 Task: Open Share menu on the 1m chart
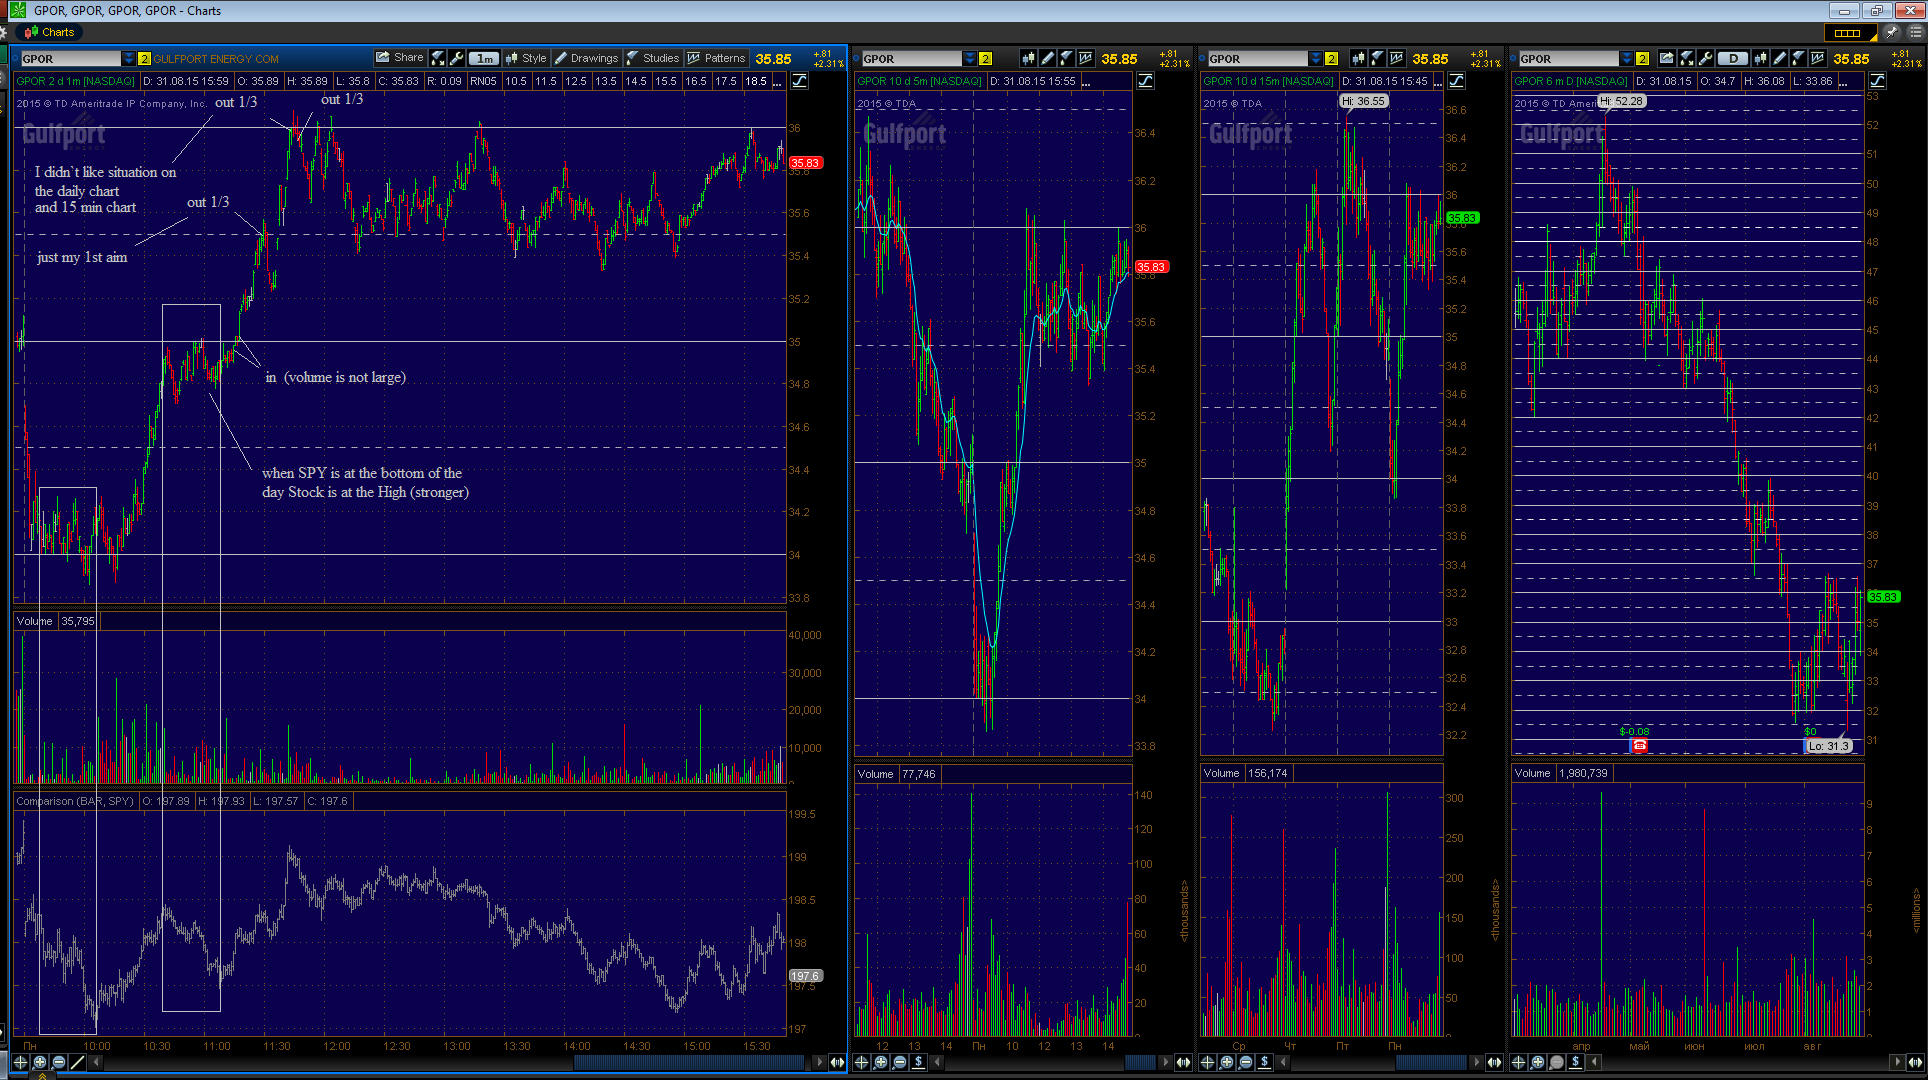[x=400, y=58]
